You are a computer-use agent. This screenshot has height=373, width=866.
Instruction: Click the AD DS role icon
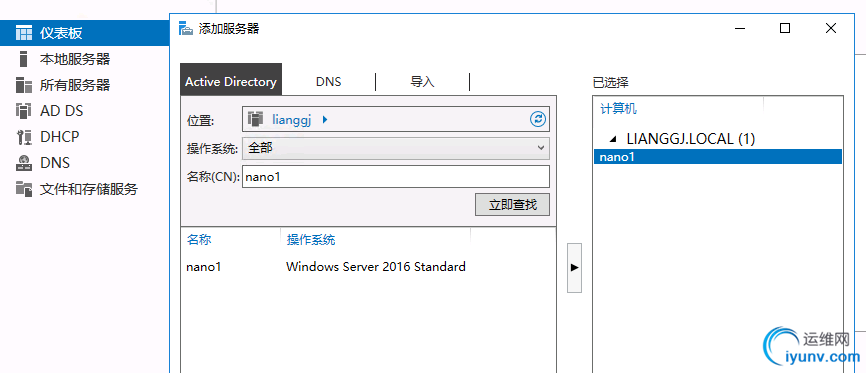[24, 111]
